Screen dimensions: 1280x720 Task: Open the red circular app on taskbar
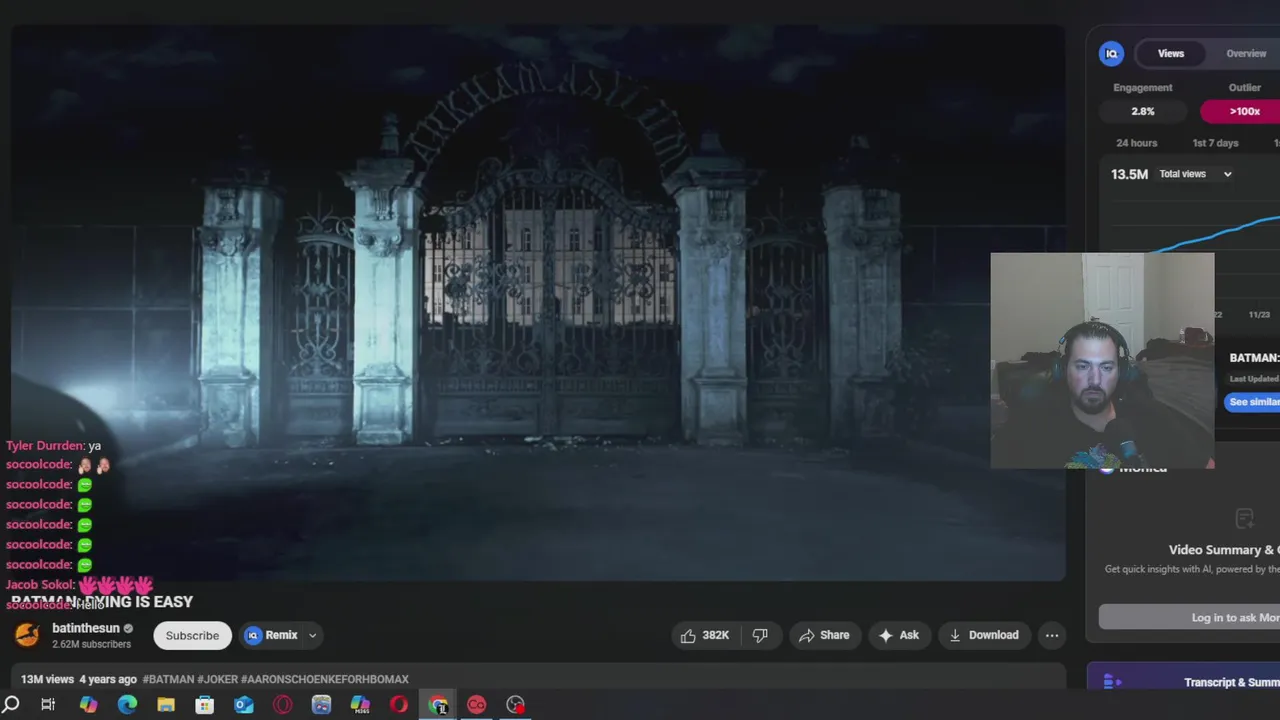tap(476, 705)
